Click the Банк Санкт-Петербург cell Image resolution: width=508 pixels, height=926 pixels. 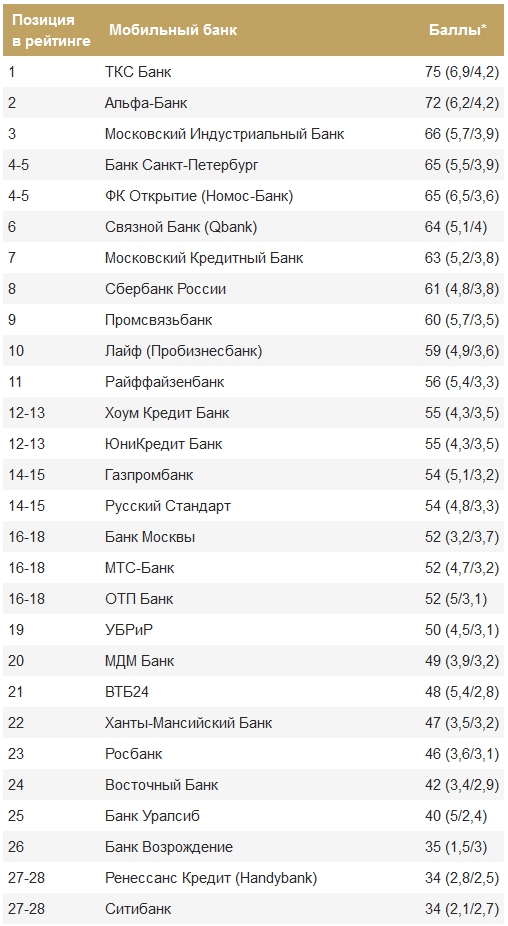coord(182,165)
